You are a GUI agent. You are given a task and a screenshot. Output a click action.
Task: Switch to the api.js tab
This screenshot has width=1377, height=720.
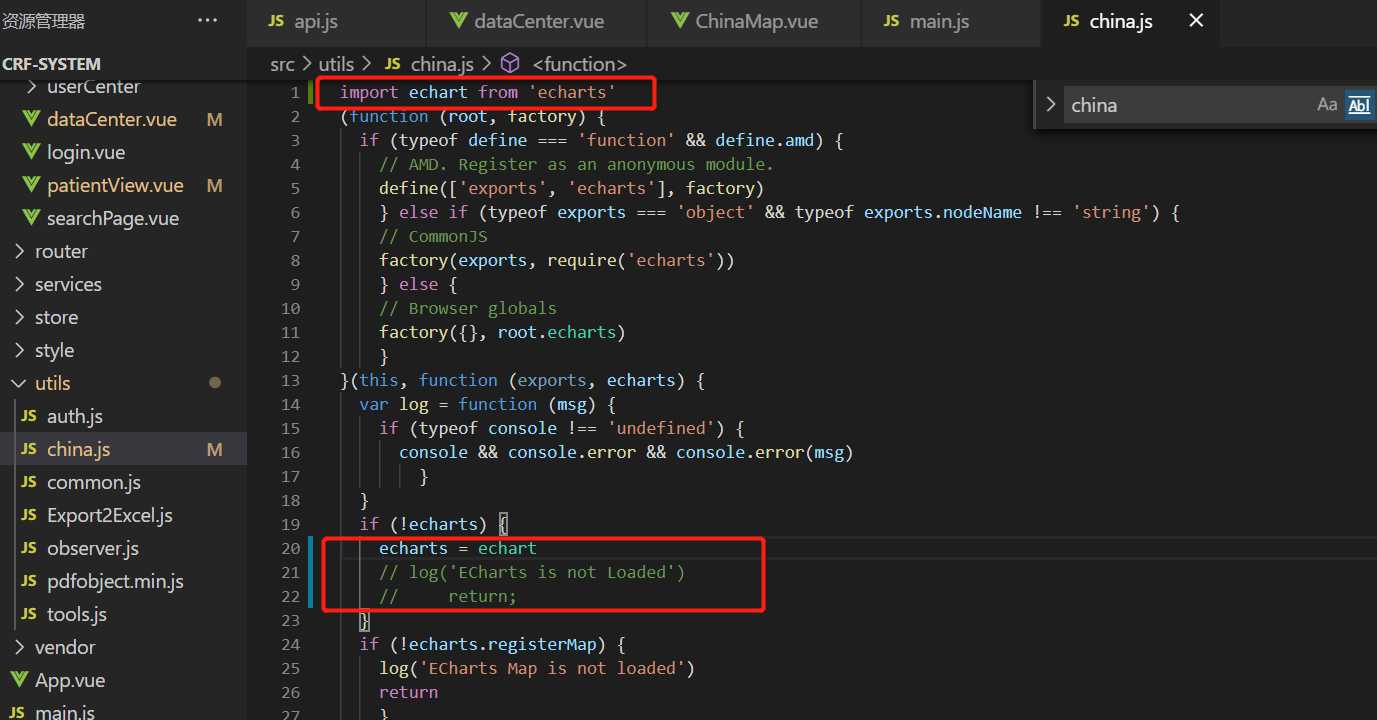(x=336, y=21)
